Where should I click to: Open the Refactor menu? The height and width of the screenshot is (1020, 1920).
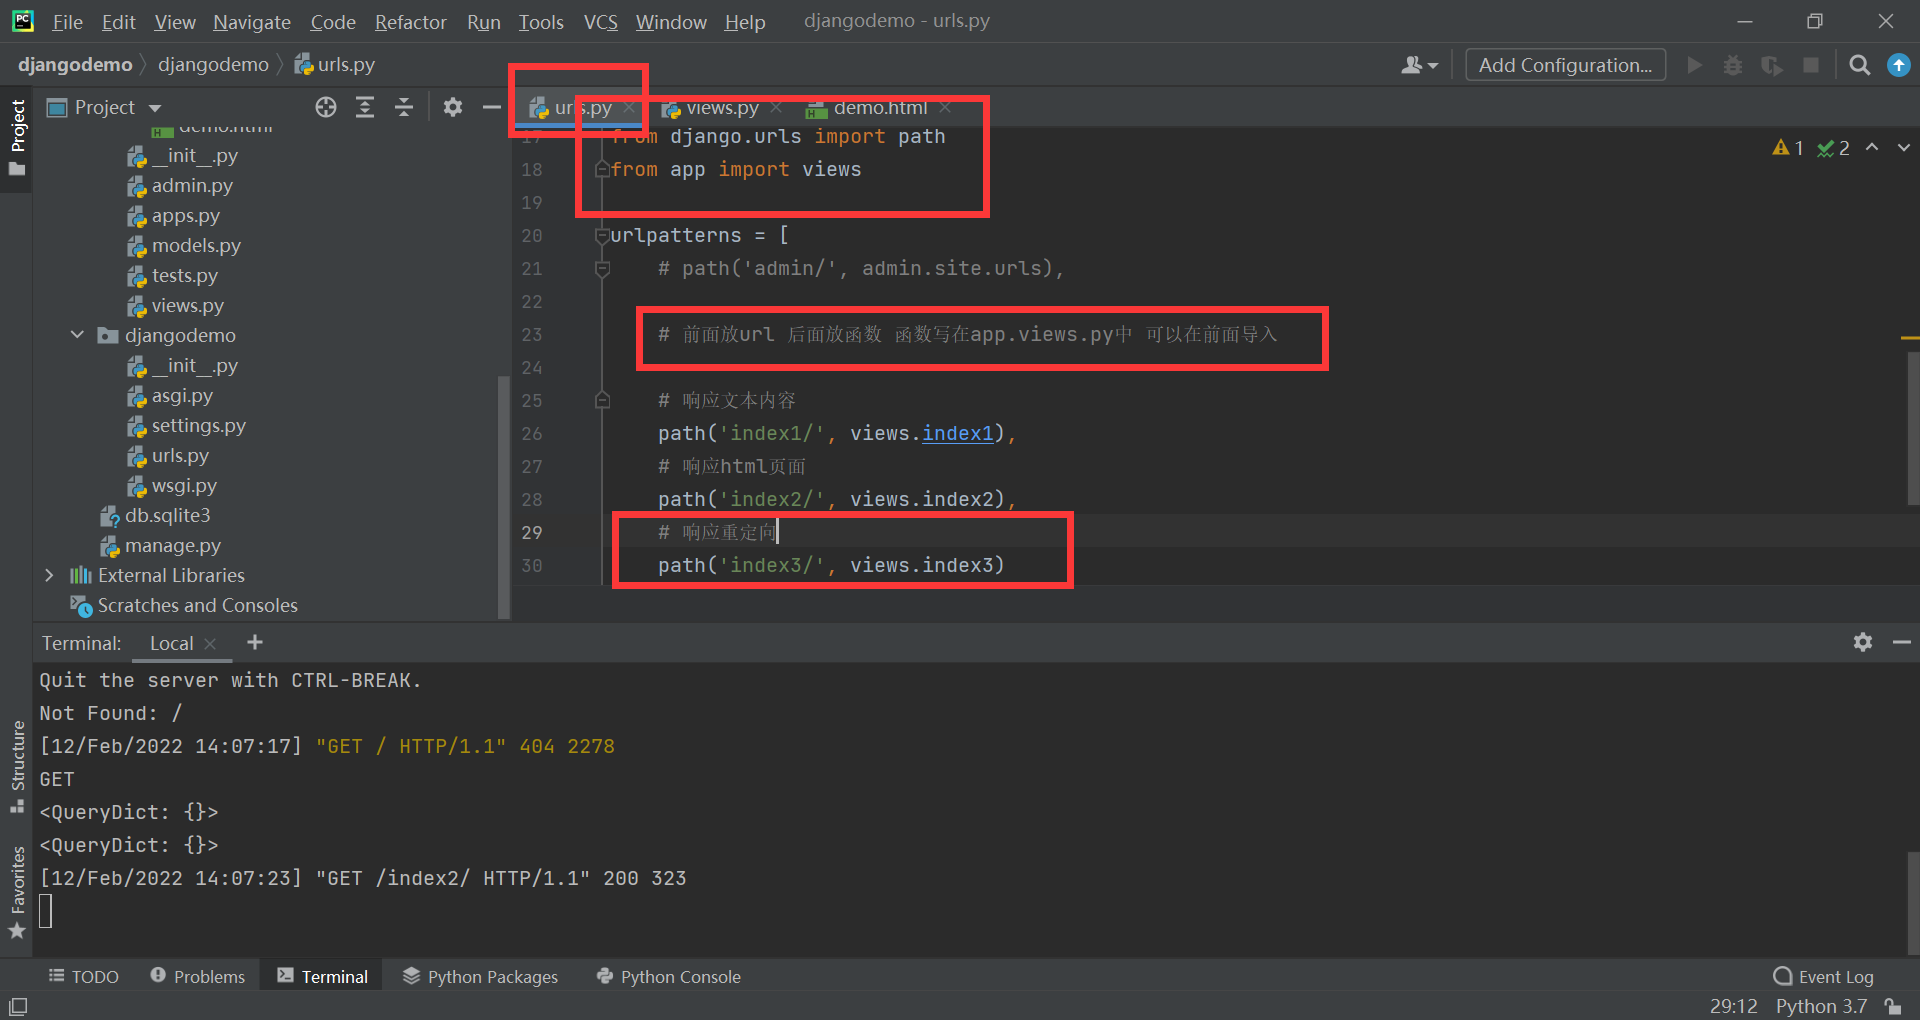coord(410,22)
